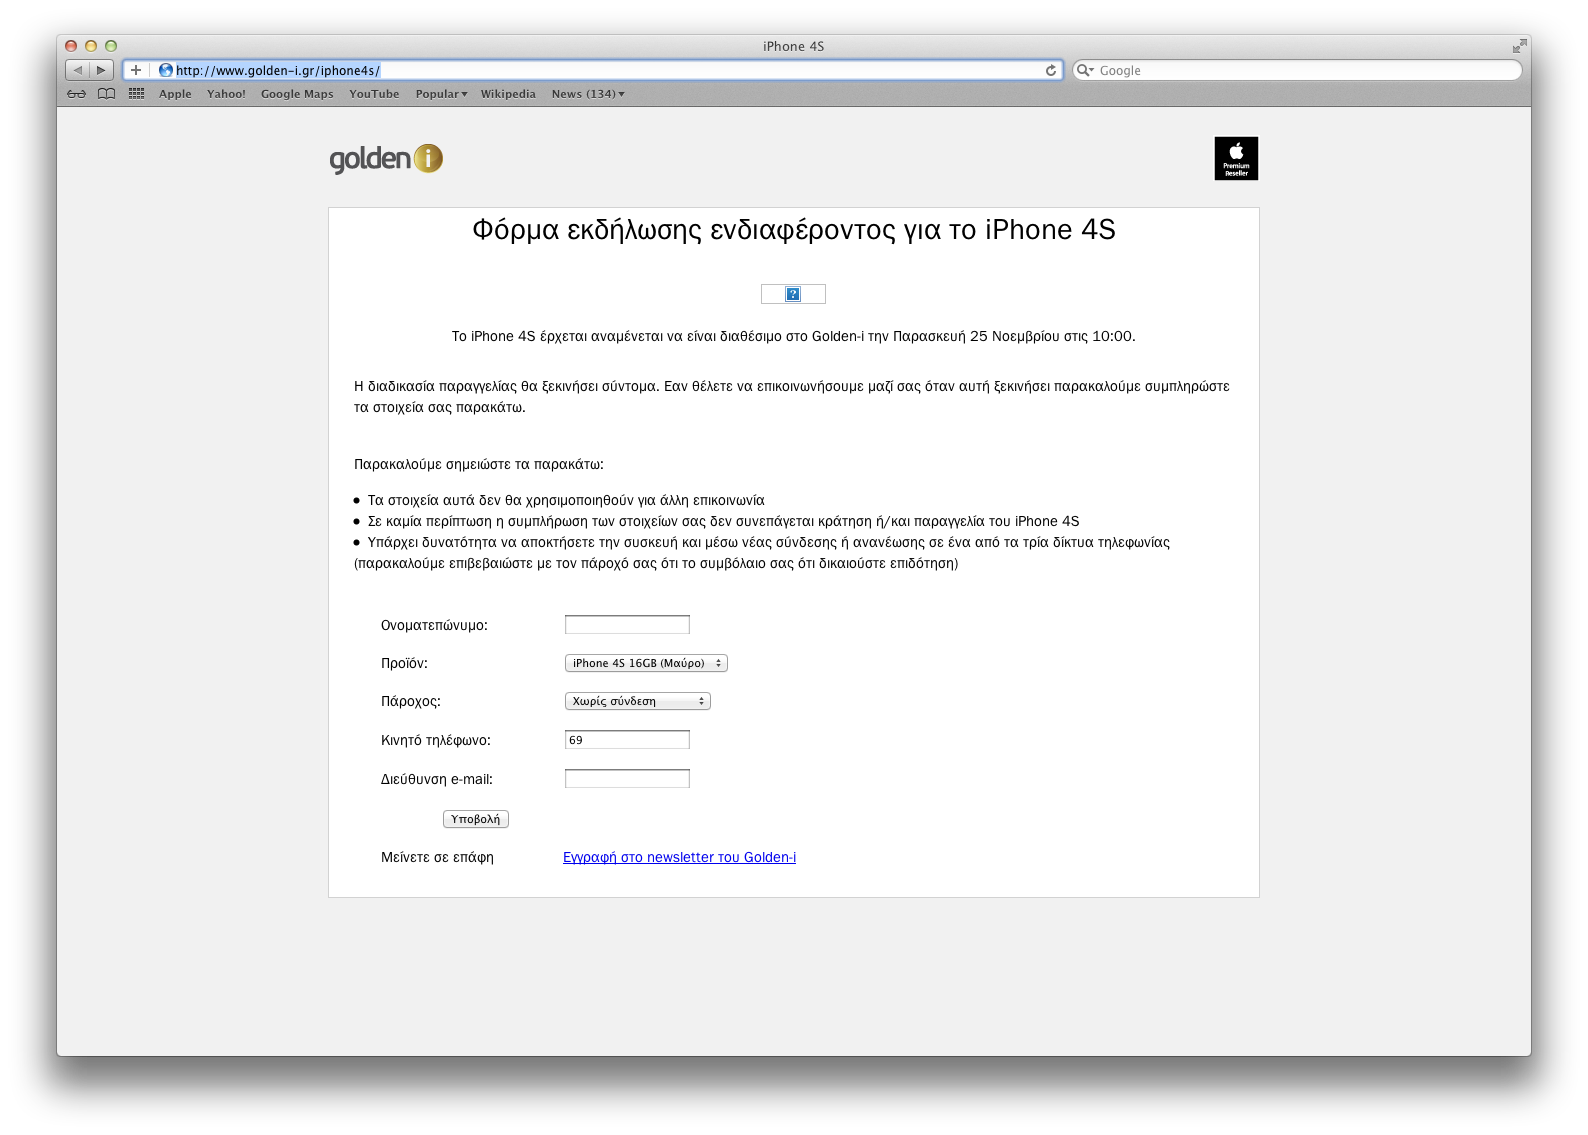Click the browser Back arrow button
Screen dimensions: 1588x1135
tap(77, 70)
